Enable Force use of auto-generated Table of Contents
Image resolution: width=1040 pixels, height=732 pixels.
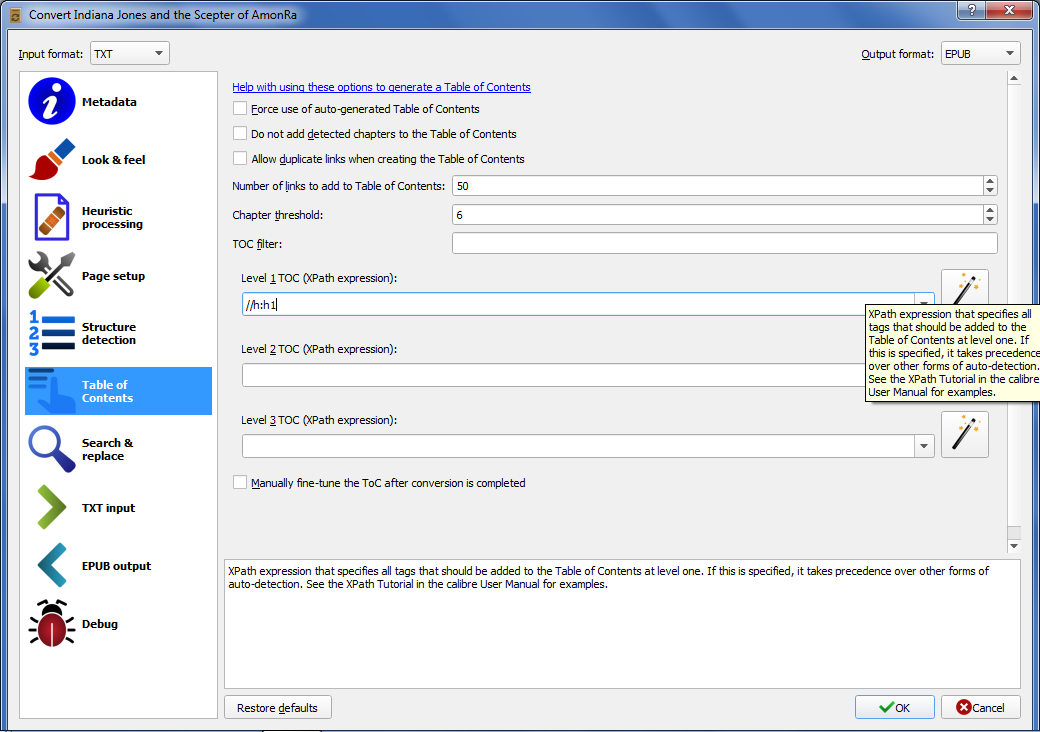pyautogui.click(x=240, y=109)
